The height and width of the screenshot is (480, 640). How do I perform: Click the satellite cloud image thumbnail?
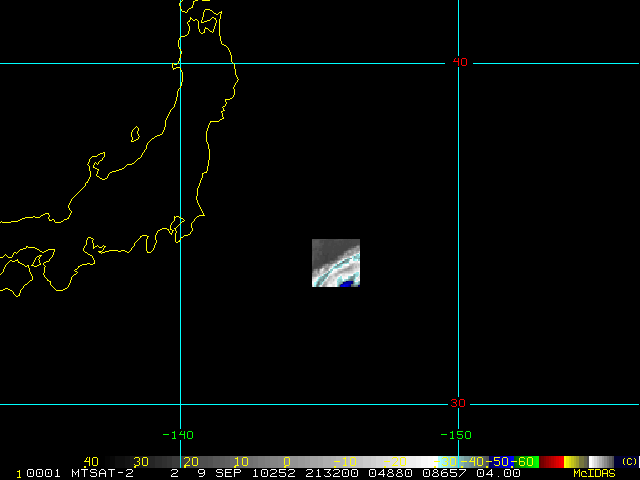[x=335, y=263]
